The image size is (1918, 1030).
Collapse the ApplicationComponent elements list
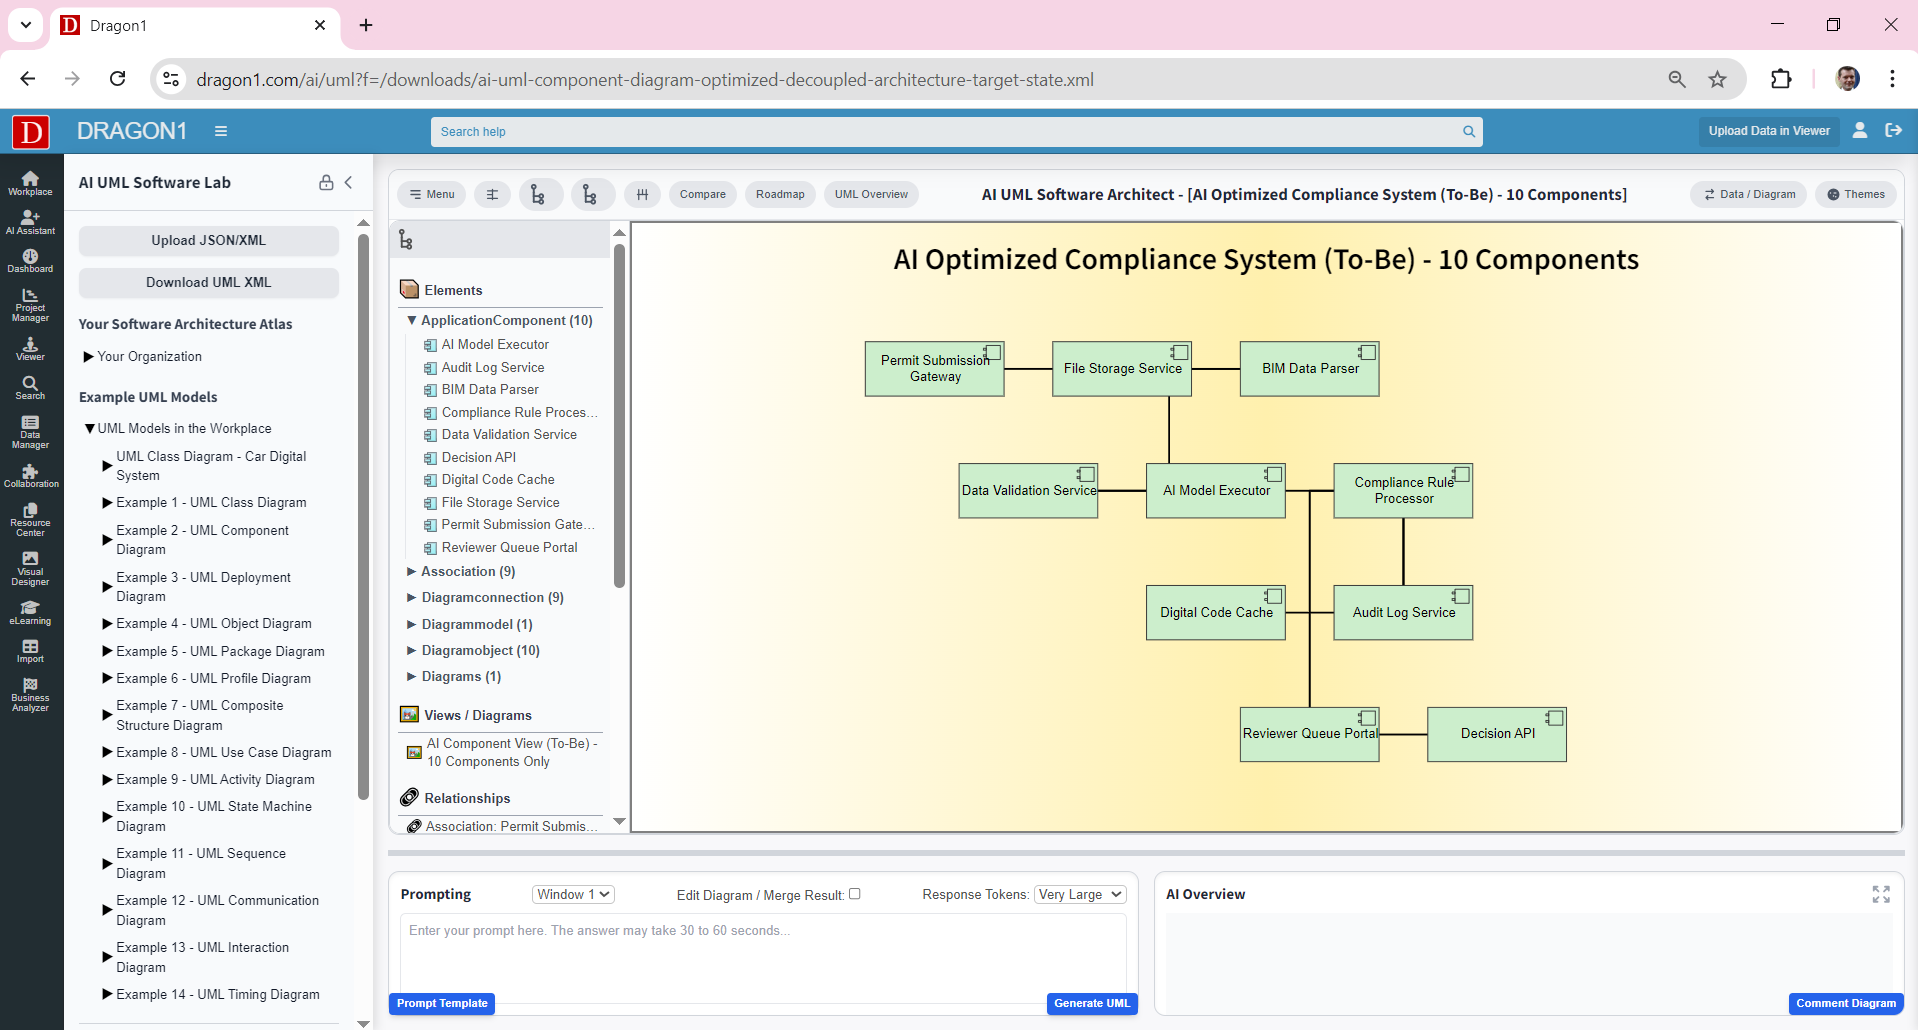pyautogui.click(x=411, y=320)
